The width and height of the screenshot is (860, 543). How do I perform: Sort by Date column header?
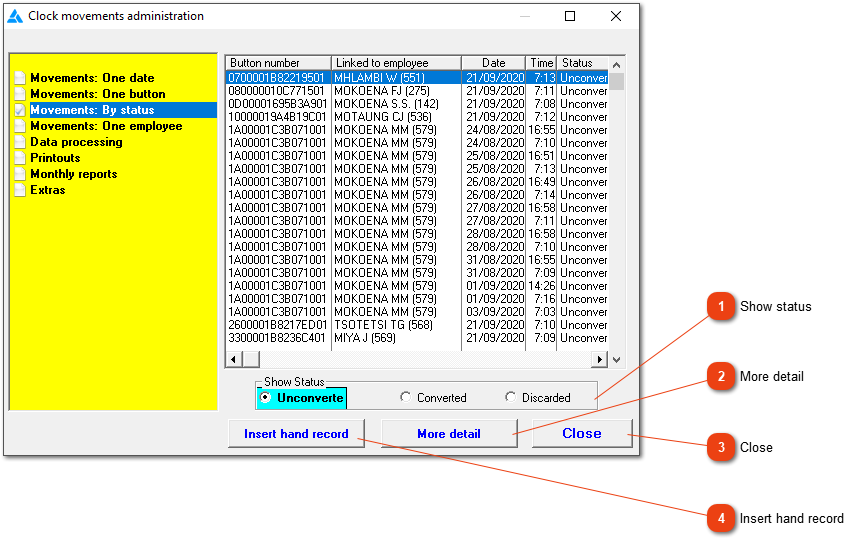coord(494,63)
